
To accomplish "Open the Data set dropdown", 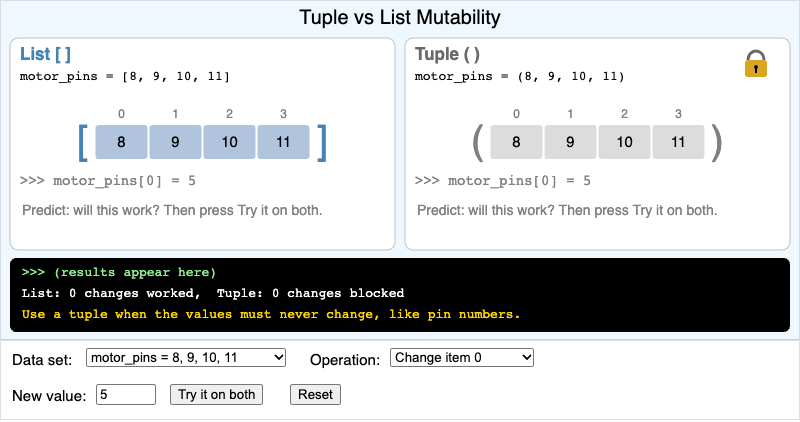I will click(186, 358).
